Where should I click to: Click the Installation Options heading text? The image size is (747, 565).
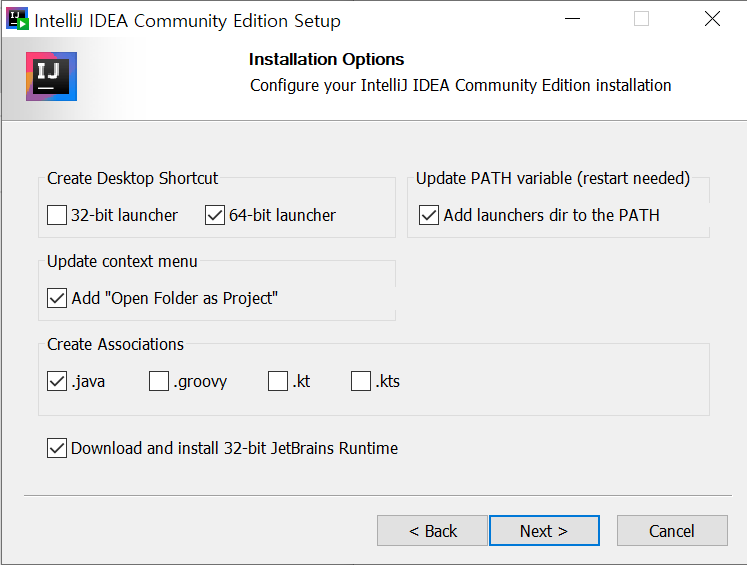click(x=326, y=60)
